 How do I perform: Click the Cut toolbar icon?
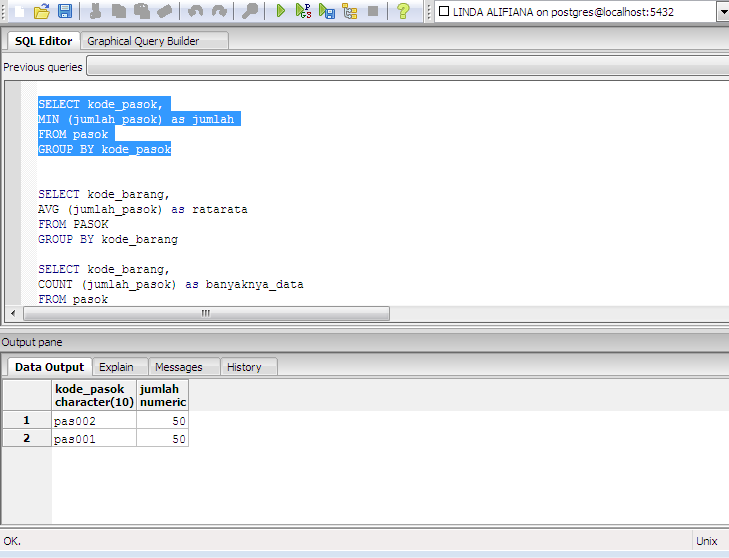pos(95,11)
